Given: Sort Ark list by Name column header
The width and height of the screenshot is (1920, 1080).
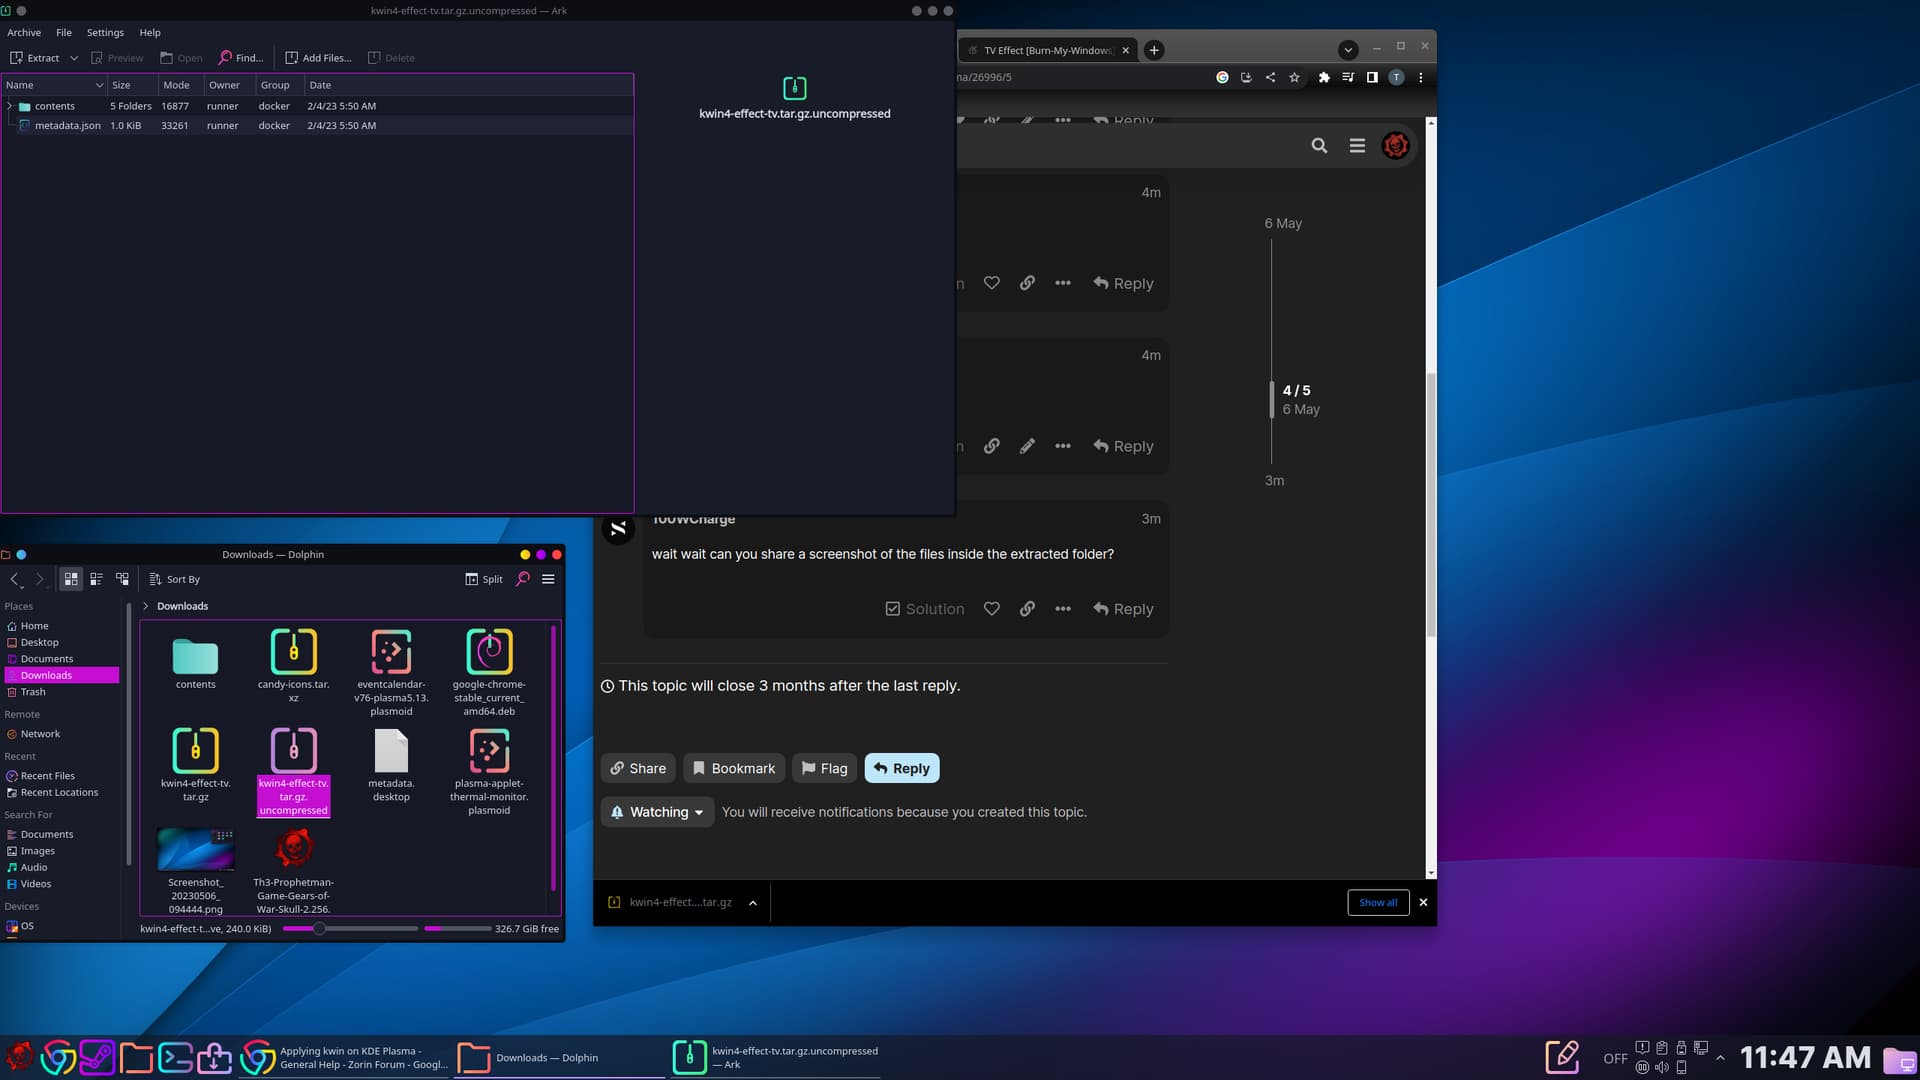Looking at the screenshot, I should (x=54, y=85).
